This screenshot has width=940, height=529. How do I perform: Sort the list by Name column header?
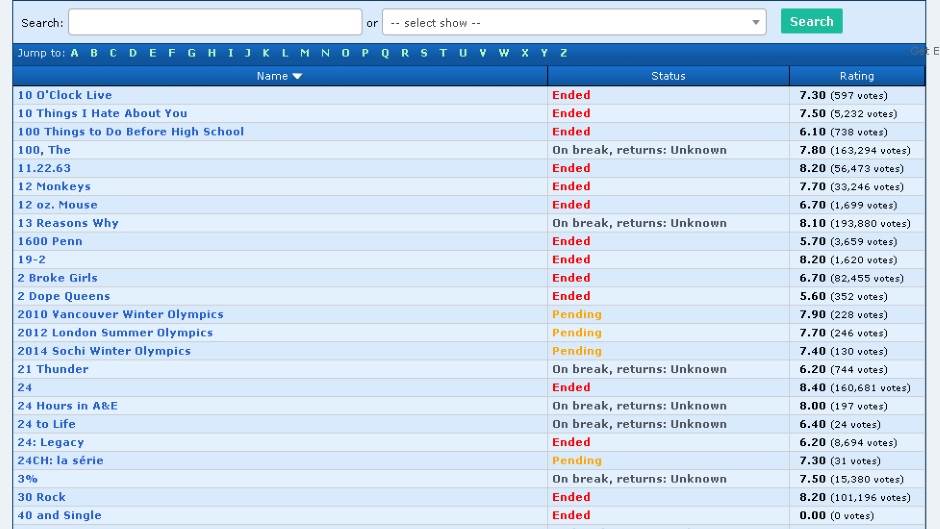click(x=279, y=76)
